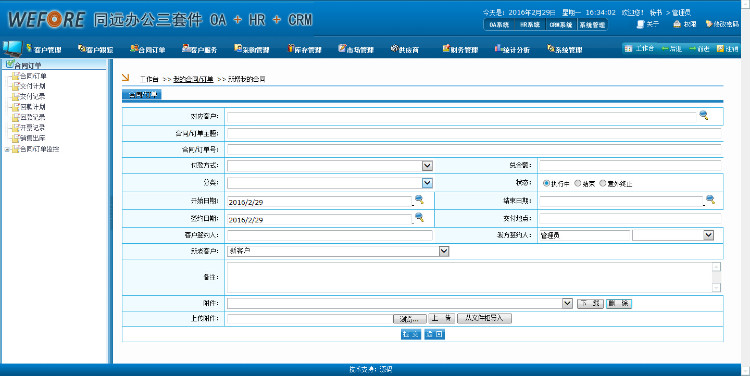750x376 pixels.
Task: Click the 下载 download button
Action: pos(590,303)
